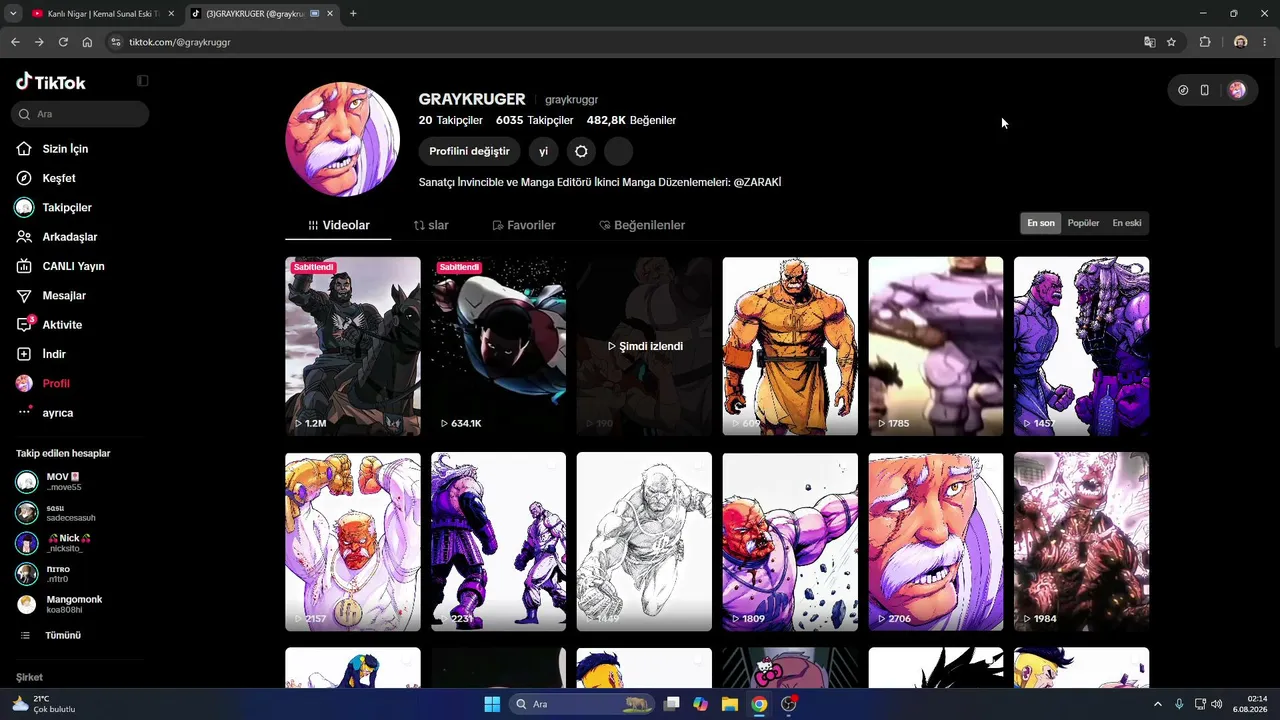Switch to the reposts tab
Screen dimensions: 1280x720
[431, 225]
